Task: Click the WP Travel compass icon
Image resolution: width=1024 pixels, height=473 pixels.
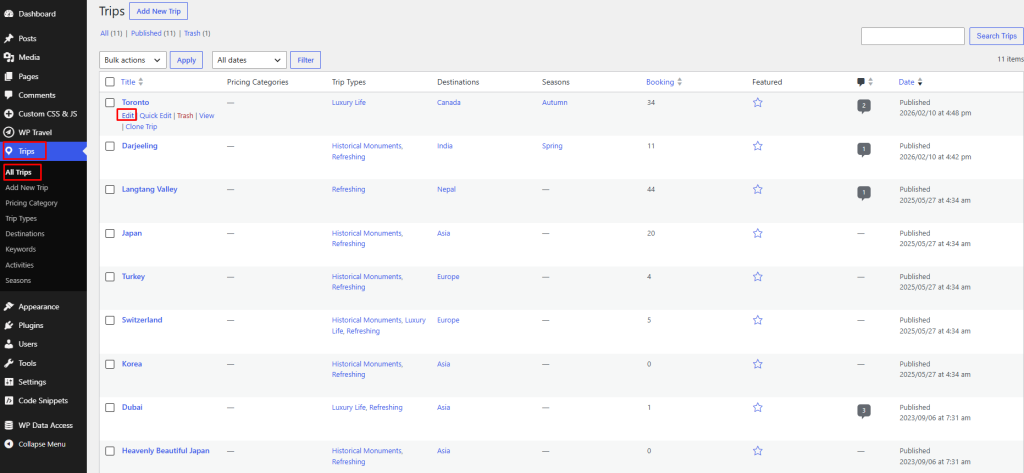Action: pos(9,132)
